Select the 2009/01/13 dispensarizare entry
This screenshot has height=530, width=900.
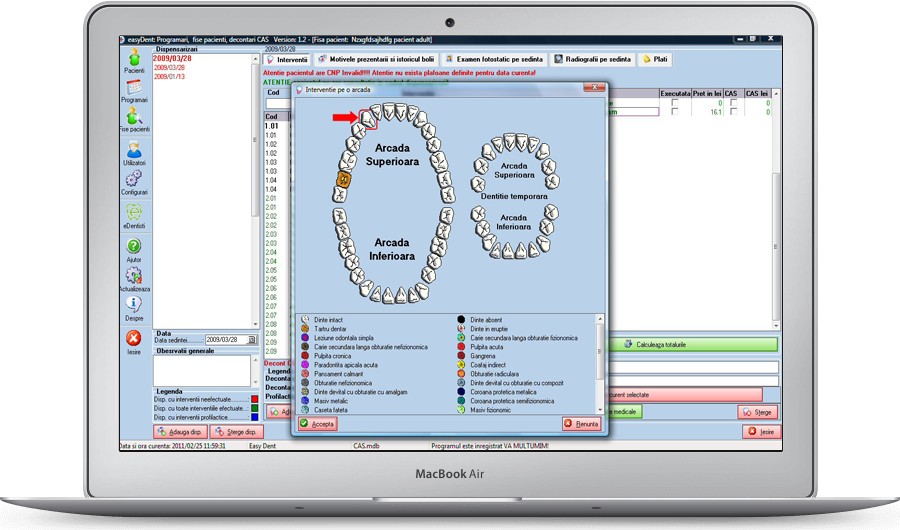pyautogui.click(x=168, y=75)
